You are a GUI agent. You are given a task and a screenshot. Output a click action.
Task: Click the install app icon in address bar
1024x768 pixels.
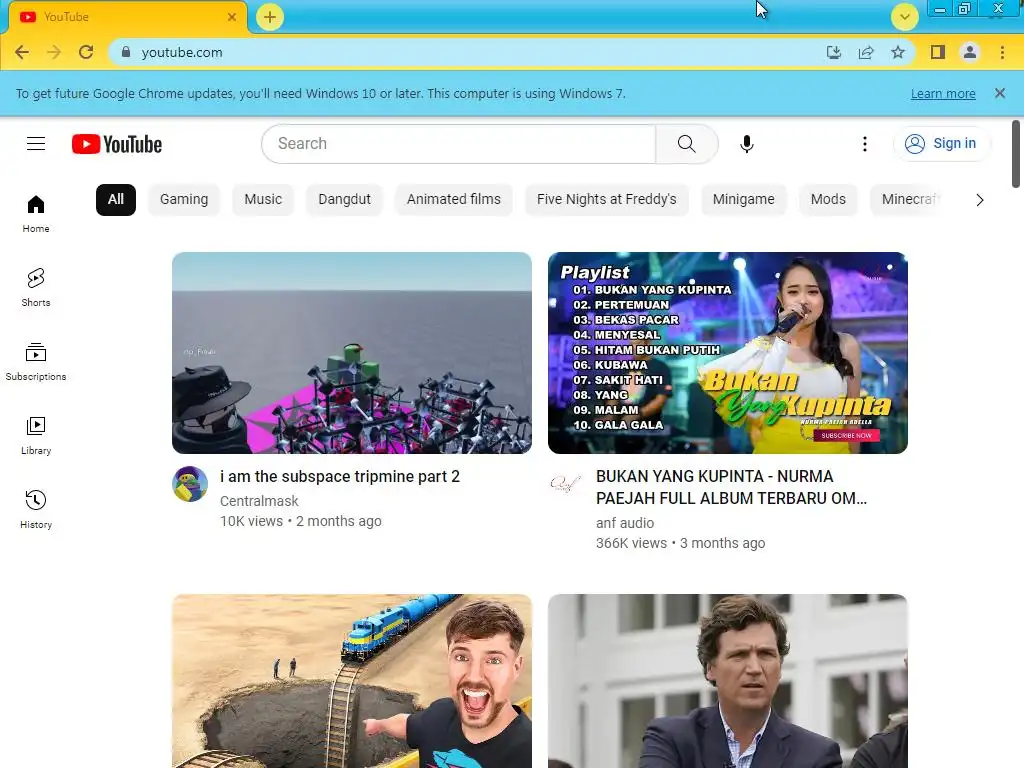coord(833,52)
